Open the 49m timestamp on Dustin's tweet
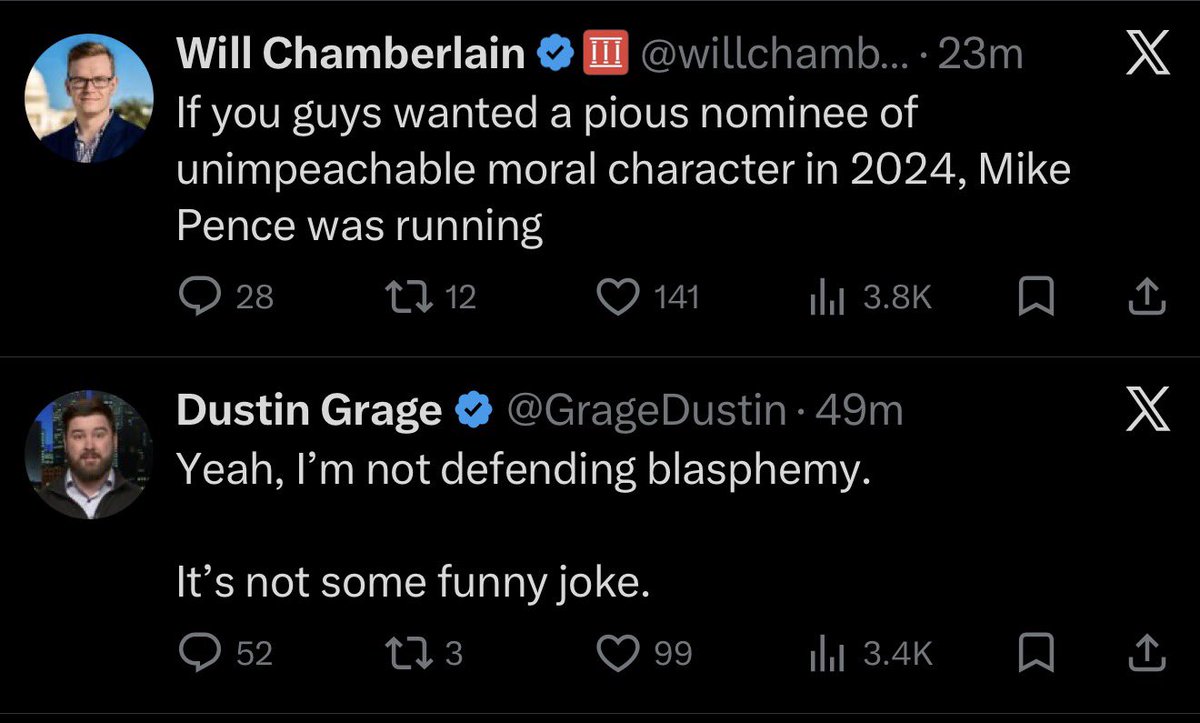 tap(860, 411)
